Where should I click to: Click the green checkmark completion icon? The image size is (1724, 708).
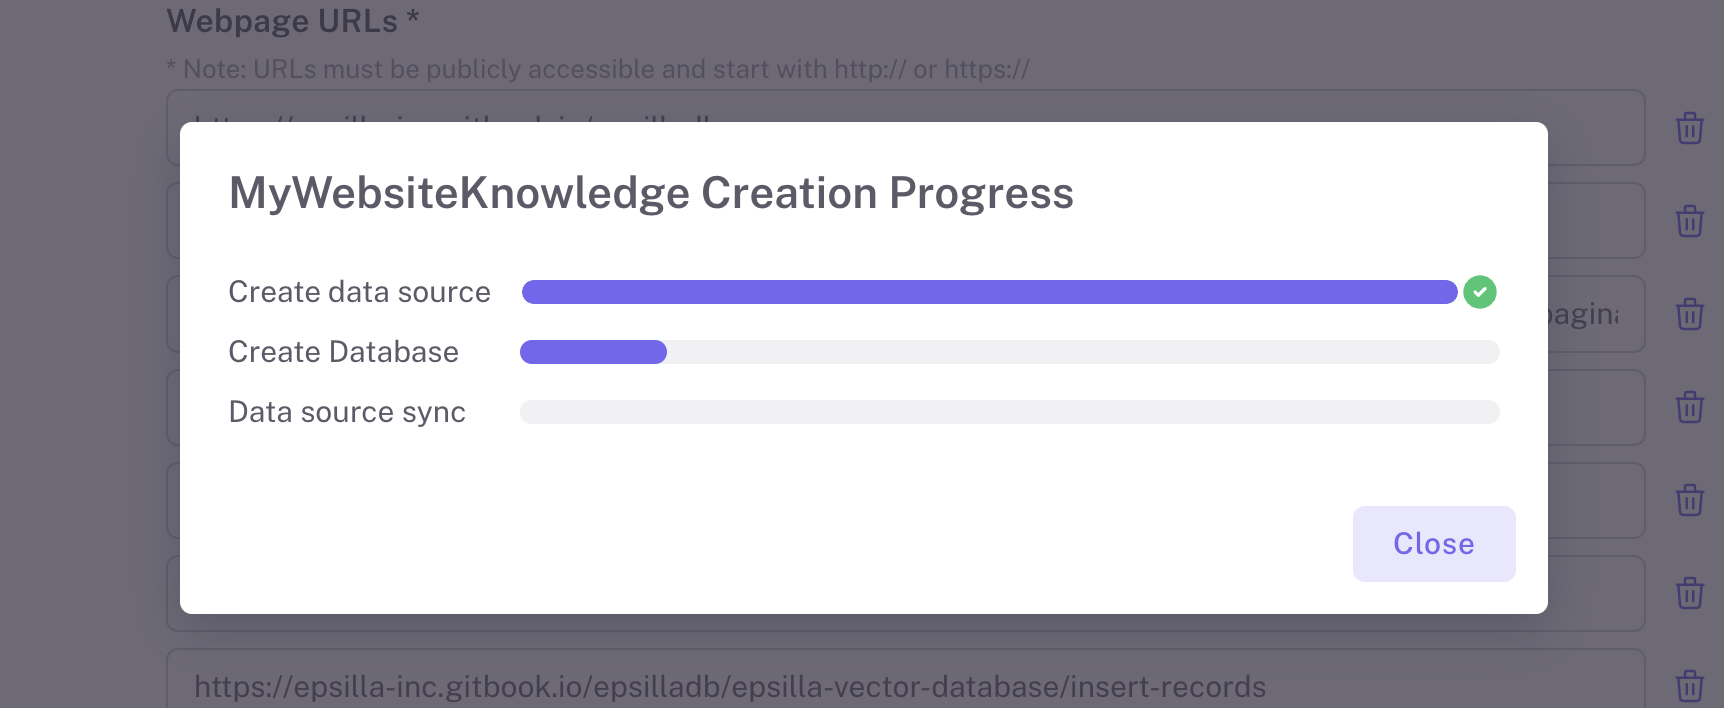[x=1480, y=292]
